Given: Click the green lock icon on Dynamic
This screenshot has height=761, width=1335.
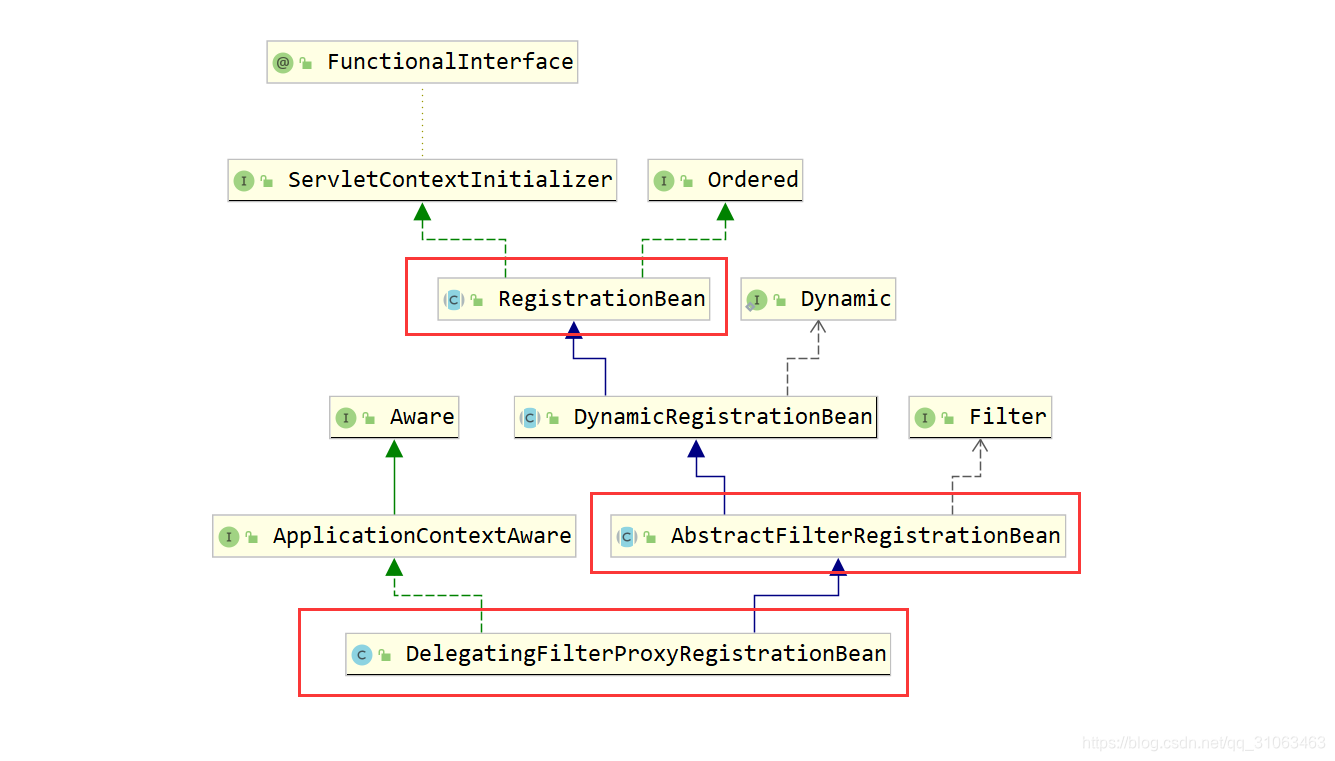Looking at the screenshot, I should 780,299.
